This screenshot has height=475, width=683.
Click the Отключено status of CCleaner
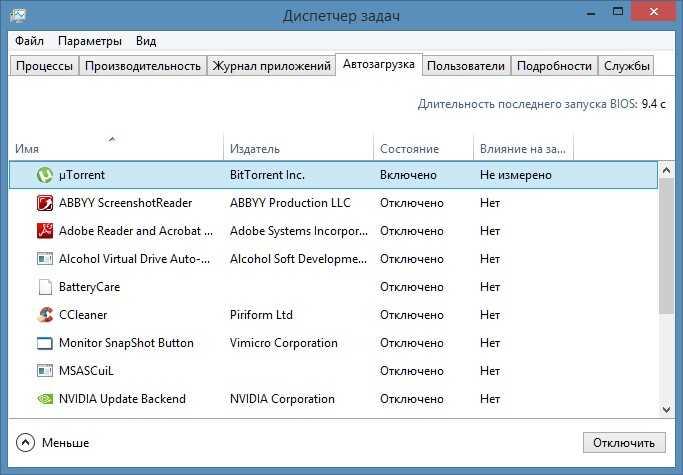(x=412, y=315)
